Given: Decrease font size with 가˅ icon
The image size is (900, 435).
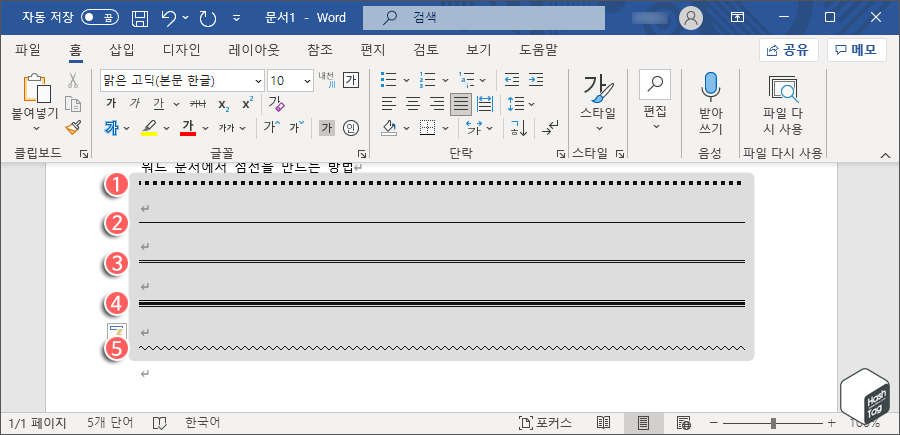Looking at the screenshot, I should click(x=297, y=127).
